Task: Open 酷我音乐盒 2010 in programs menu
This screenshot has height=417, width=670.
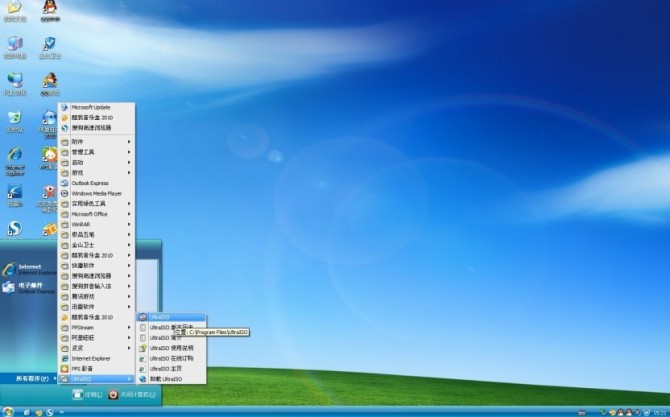Action: click(x=90, y=117)
